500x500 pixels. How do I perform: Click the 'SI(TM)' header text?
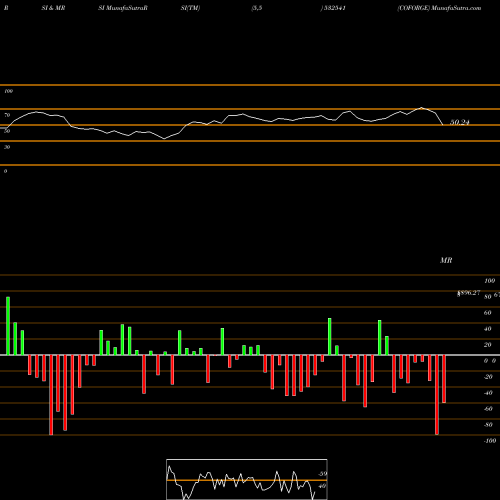click(190, 8)
